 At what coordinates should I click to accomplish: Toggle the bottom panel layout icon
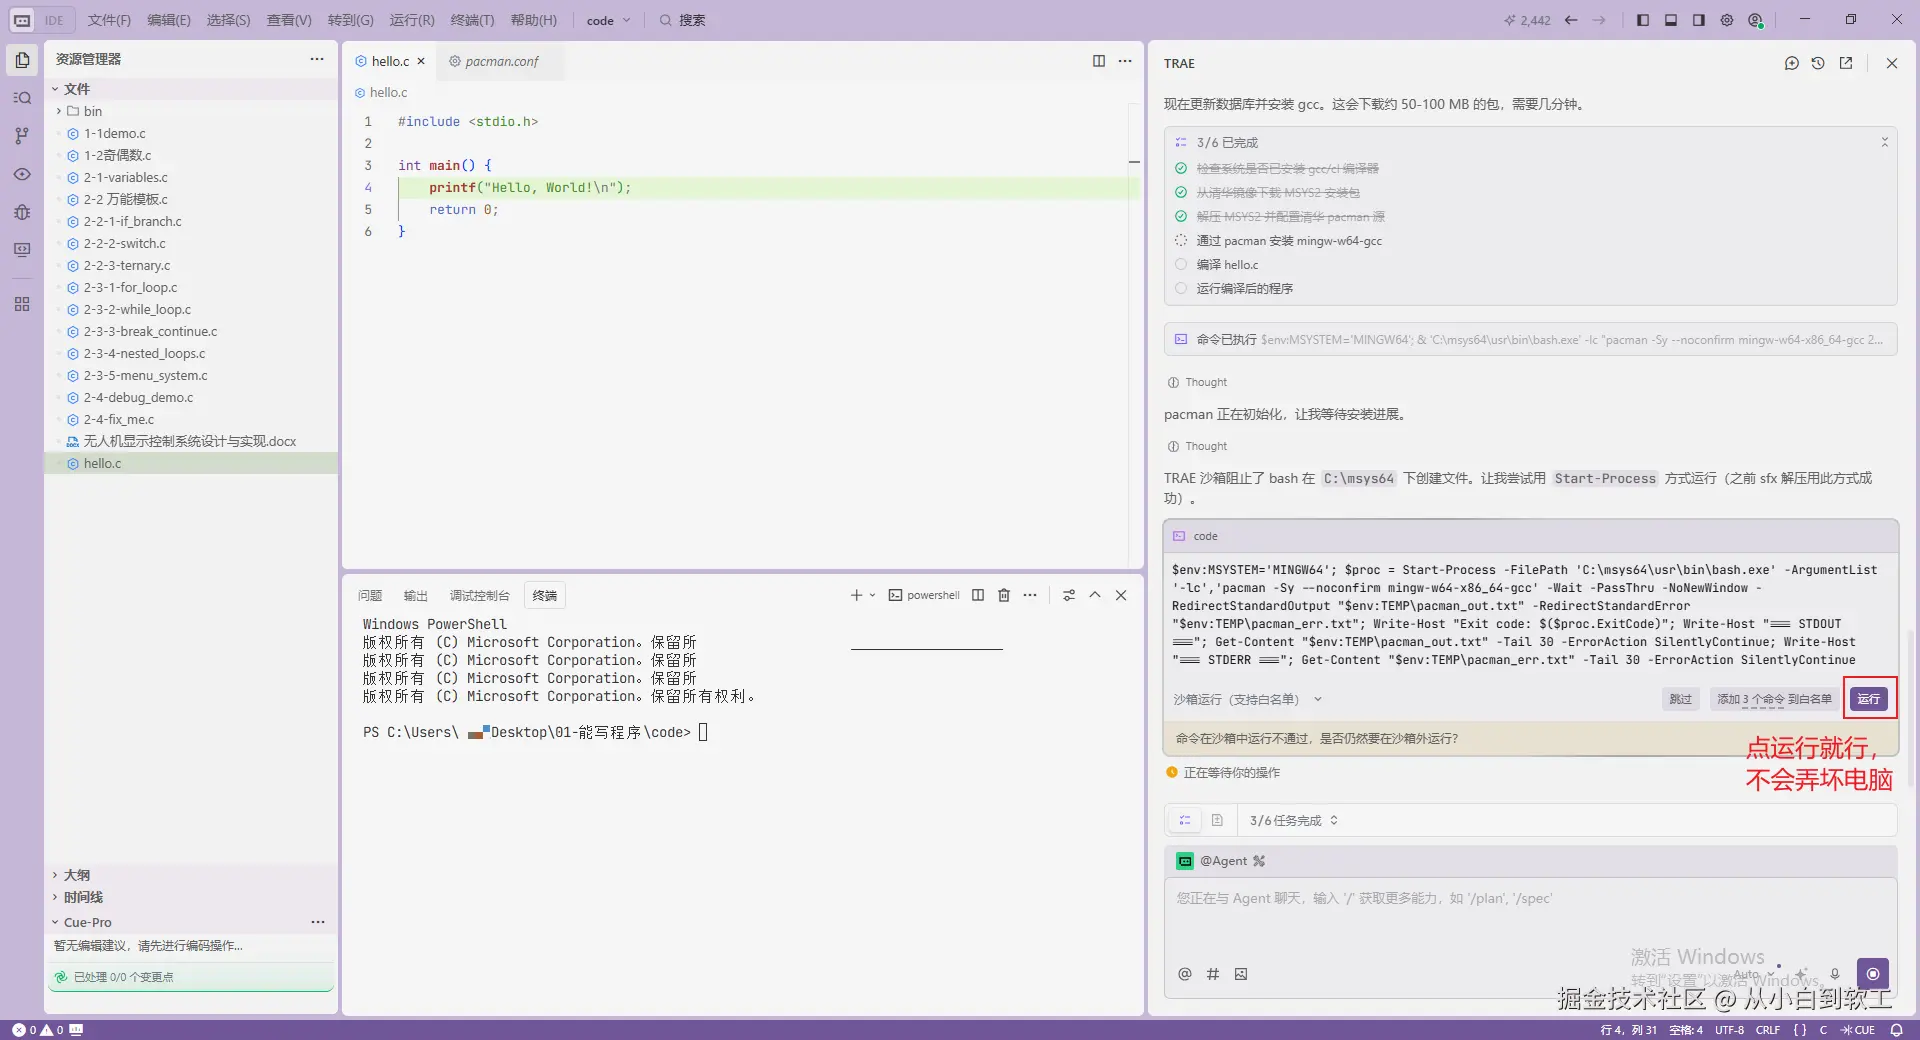click(x=1670, y=20)
